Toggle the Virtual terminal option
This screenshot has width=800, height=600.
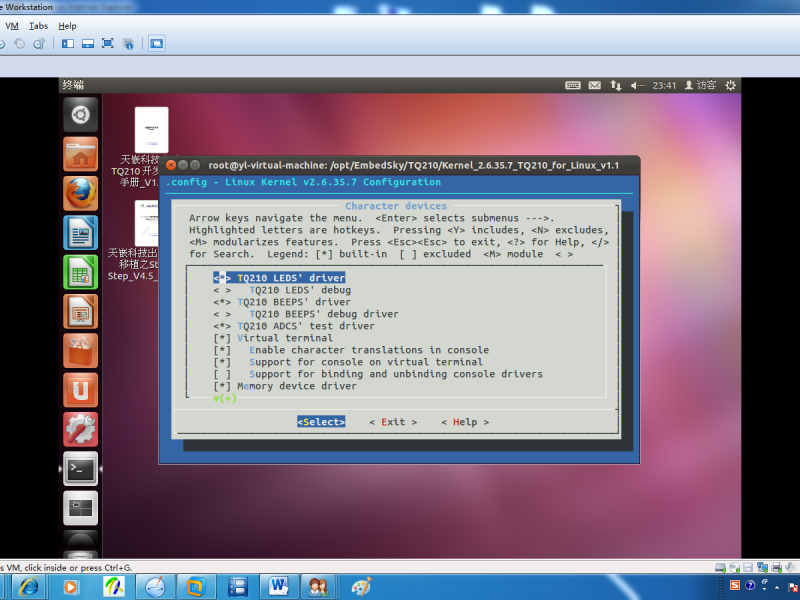click(x=274, y=338)
